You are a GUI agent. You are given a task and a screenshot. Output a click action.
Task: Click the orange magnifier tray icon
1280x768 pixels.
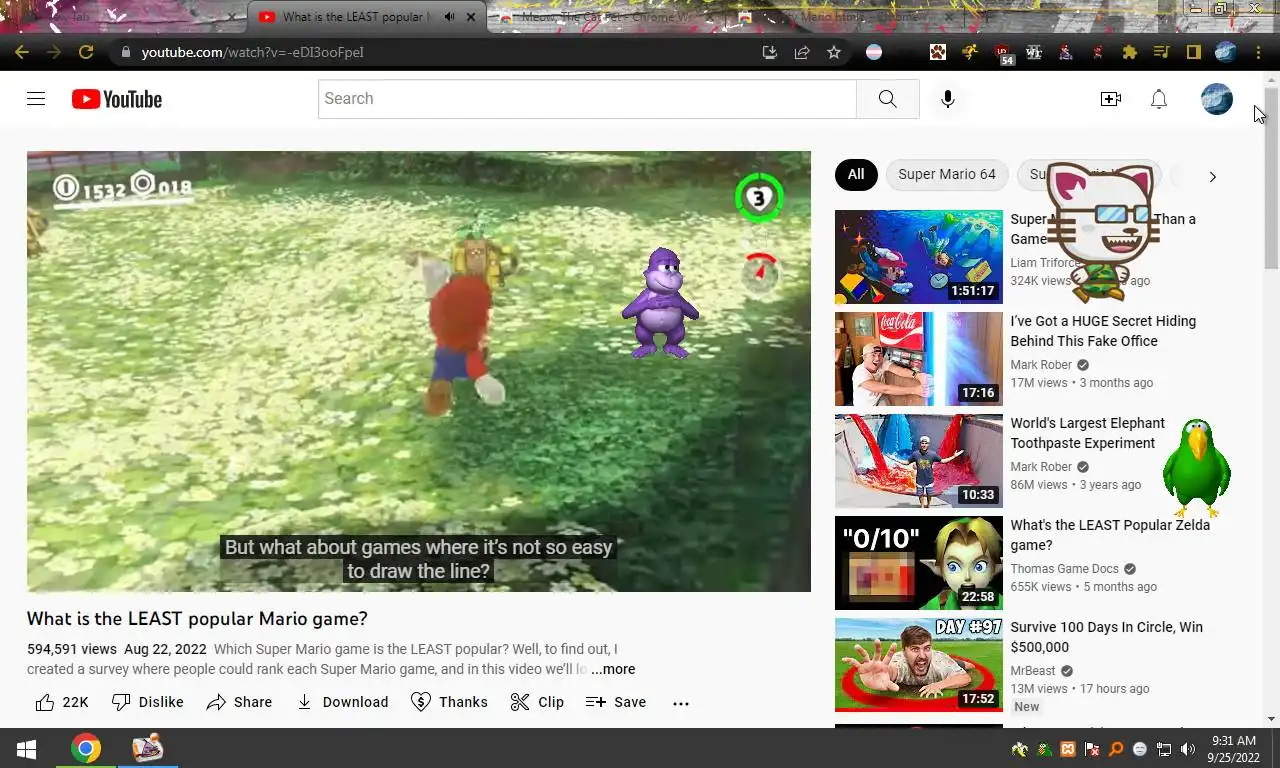click(x=1115, y=749)
